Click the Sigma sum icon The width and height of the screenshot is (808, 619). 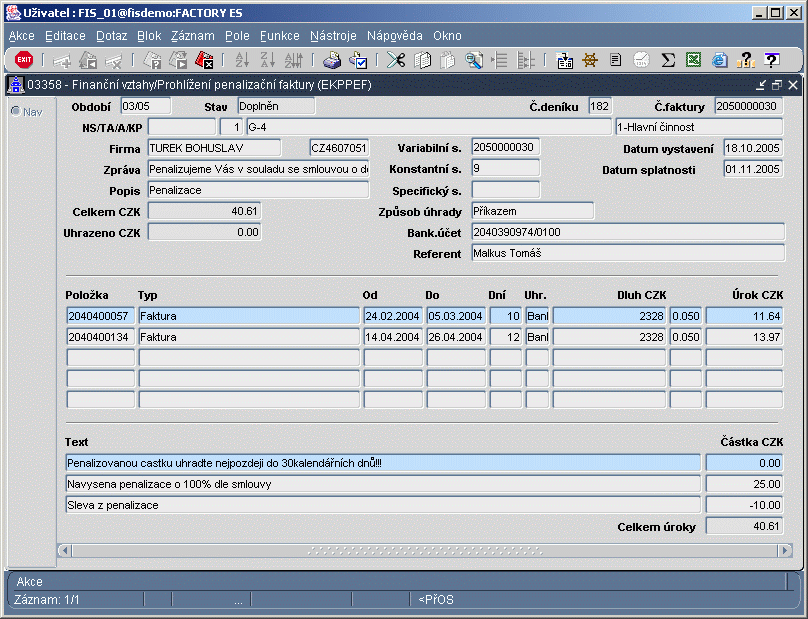tap(668, 60)
